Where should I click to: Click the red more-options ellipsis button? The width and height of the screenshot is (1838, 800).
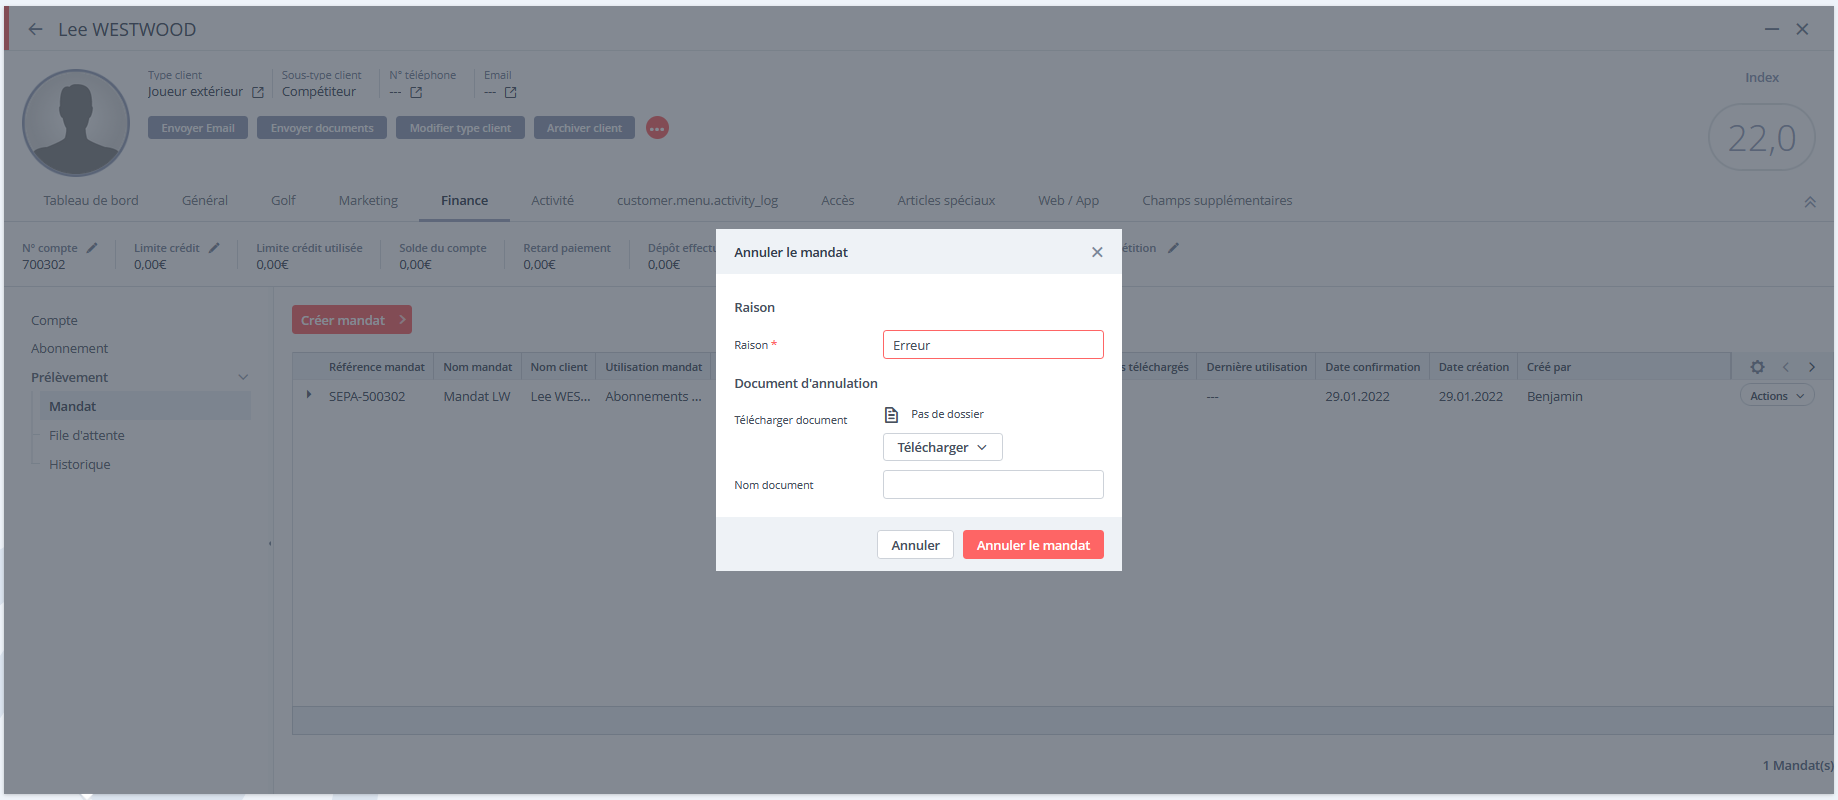657,128
